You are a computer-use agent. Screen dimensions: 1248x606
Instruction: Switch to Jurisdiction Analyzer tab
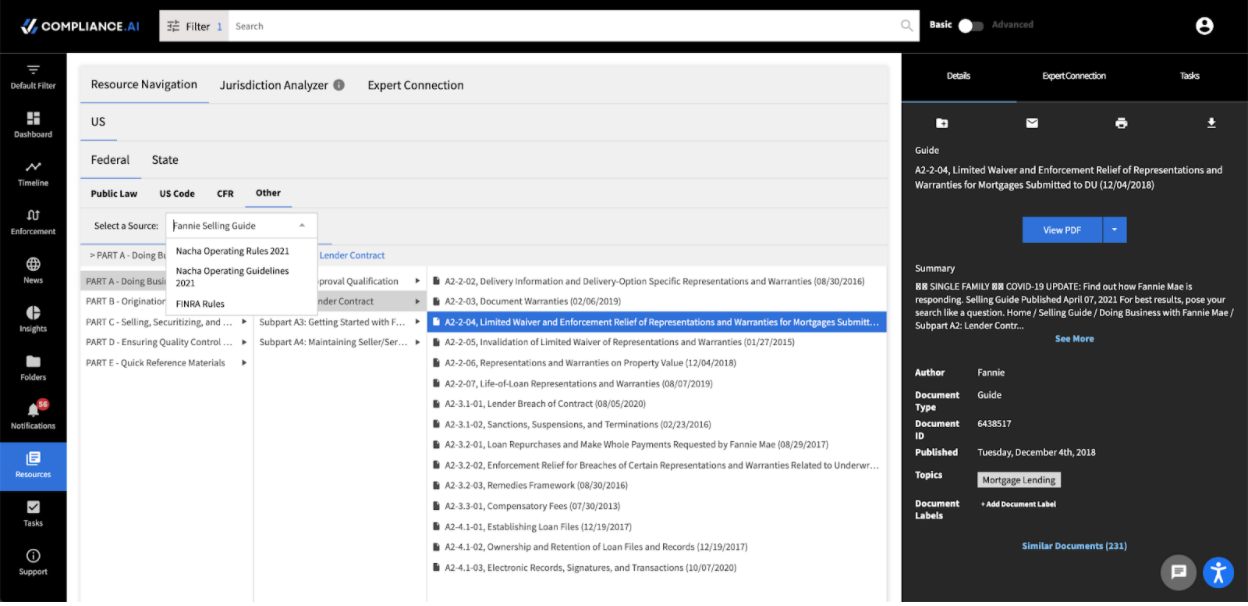274,85
